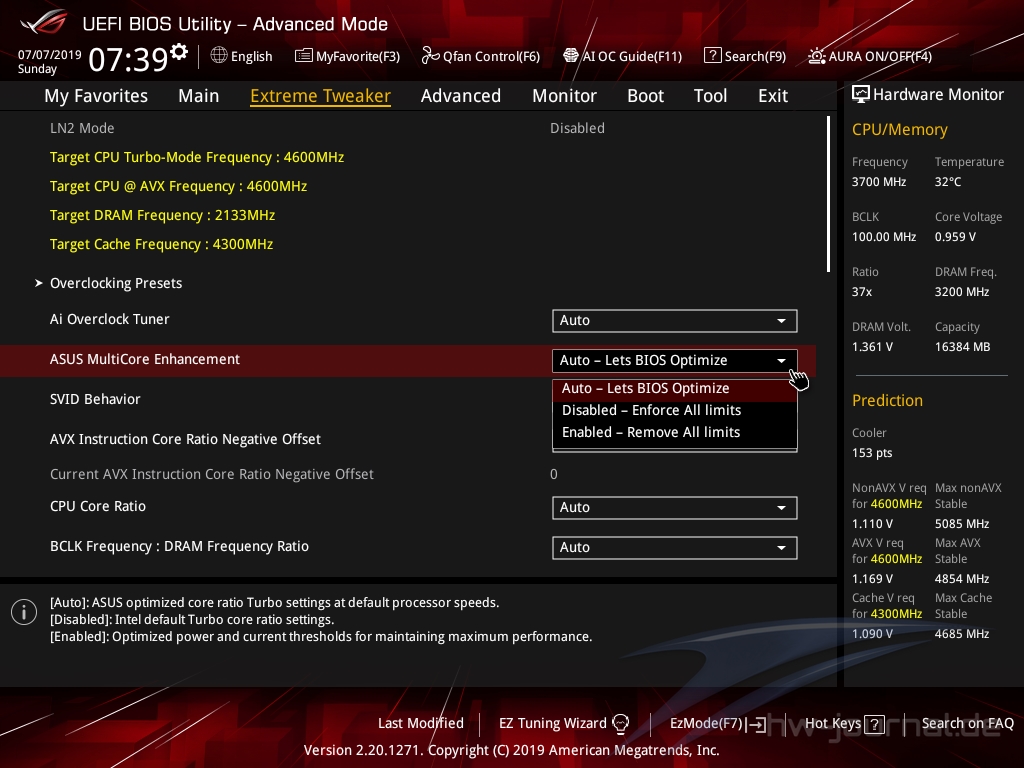Select the ASUS MultiCore Enhancement label

pos(145,359)
